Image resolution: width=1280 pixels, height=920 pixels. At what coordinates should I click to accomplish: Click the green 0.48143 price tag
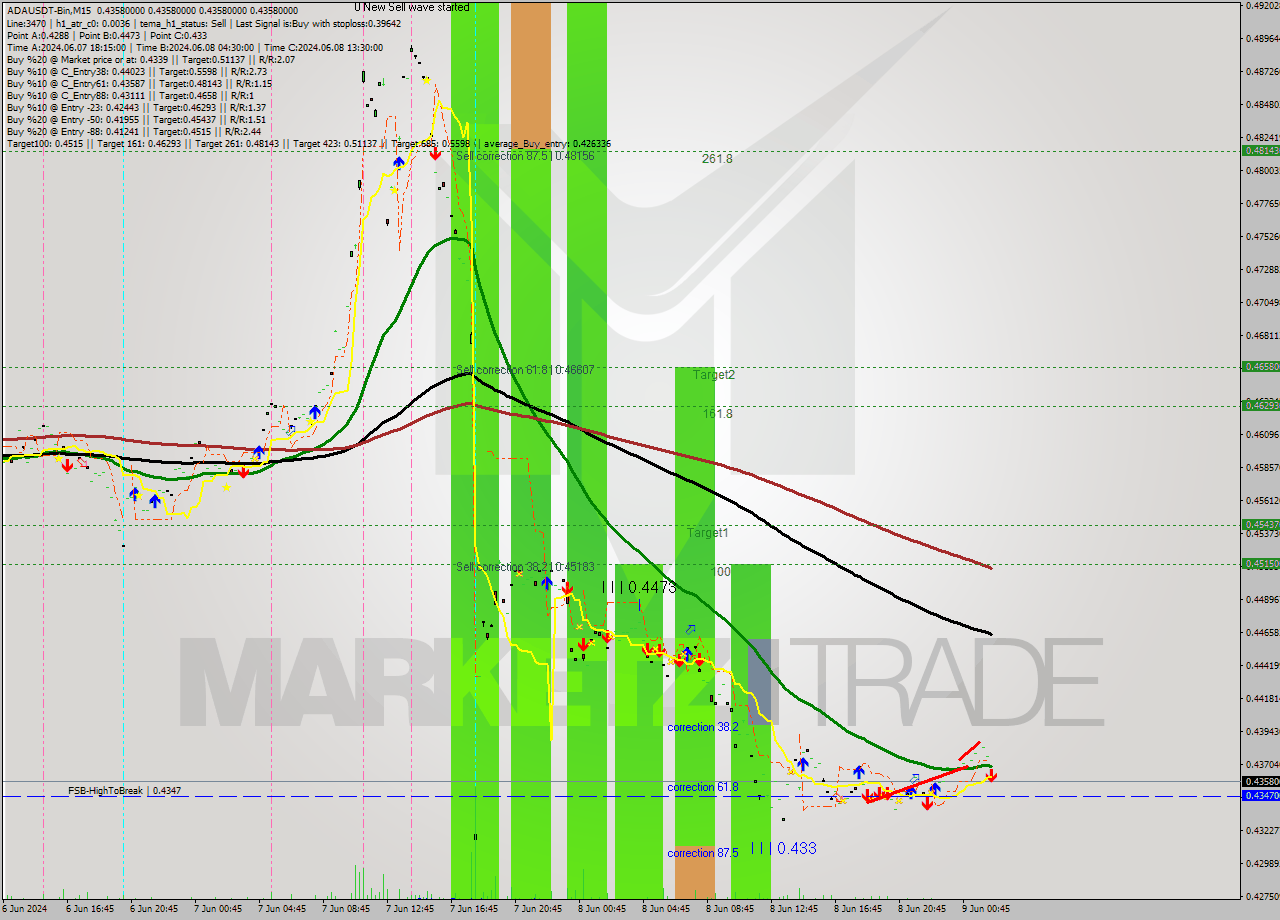coord(1260,150)
